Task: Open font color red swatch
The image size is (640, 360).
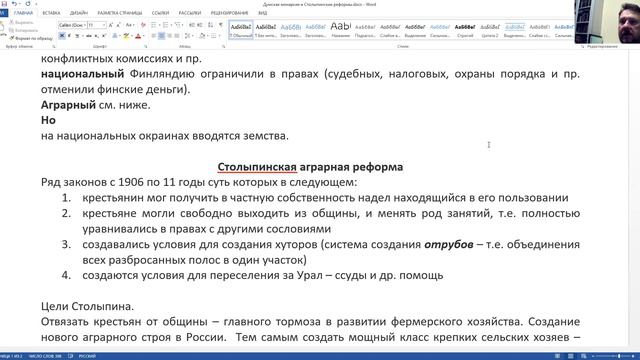Action: [138, 36]
